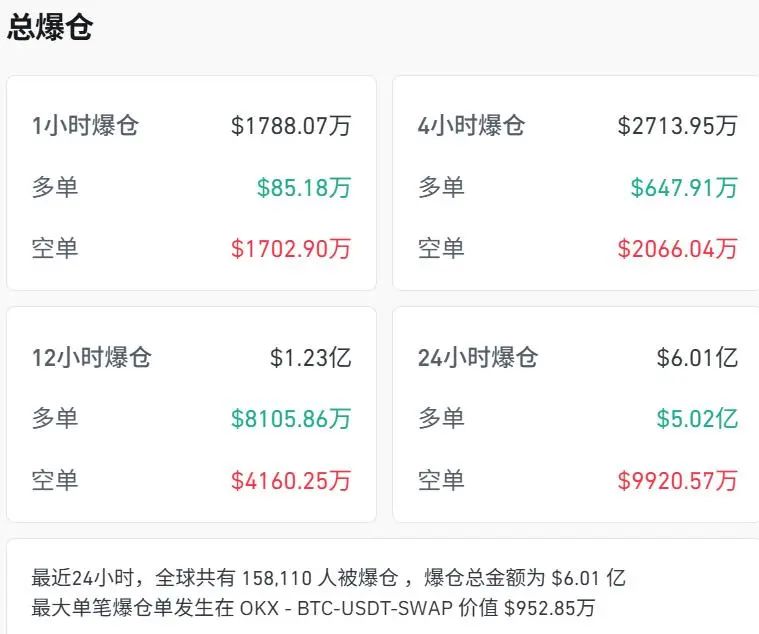Image resolution: width=759 pixels, height=634 pixels.
Task: Click the green long value $5.02亿
Action: click(x=697, y=419)
